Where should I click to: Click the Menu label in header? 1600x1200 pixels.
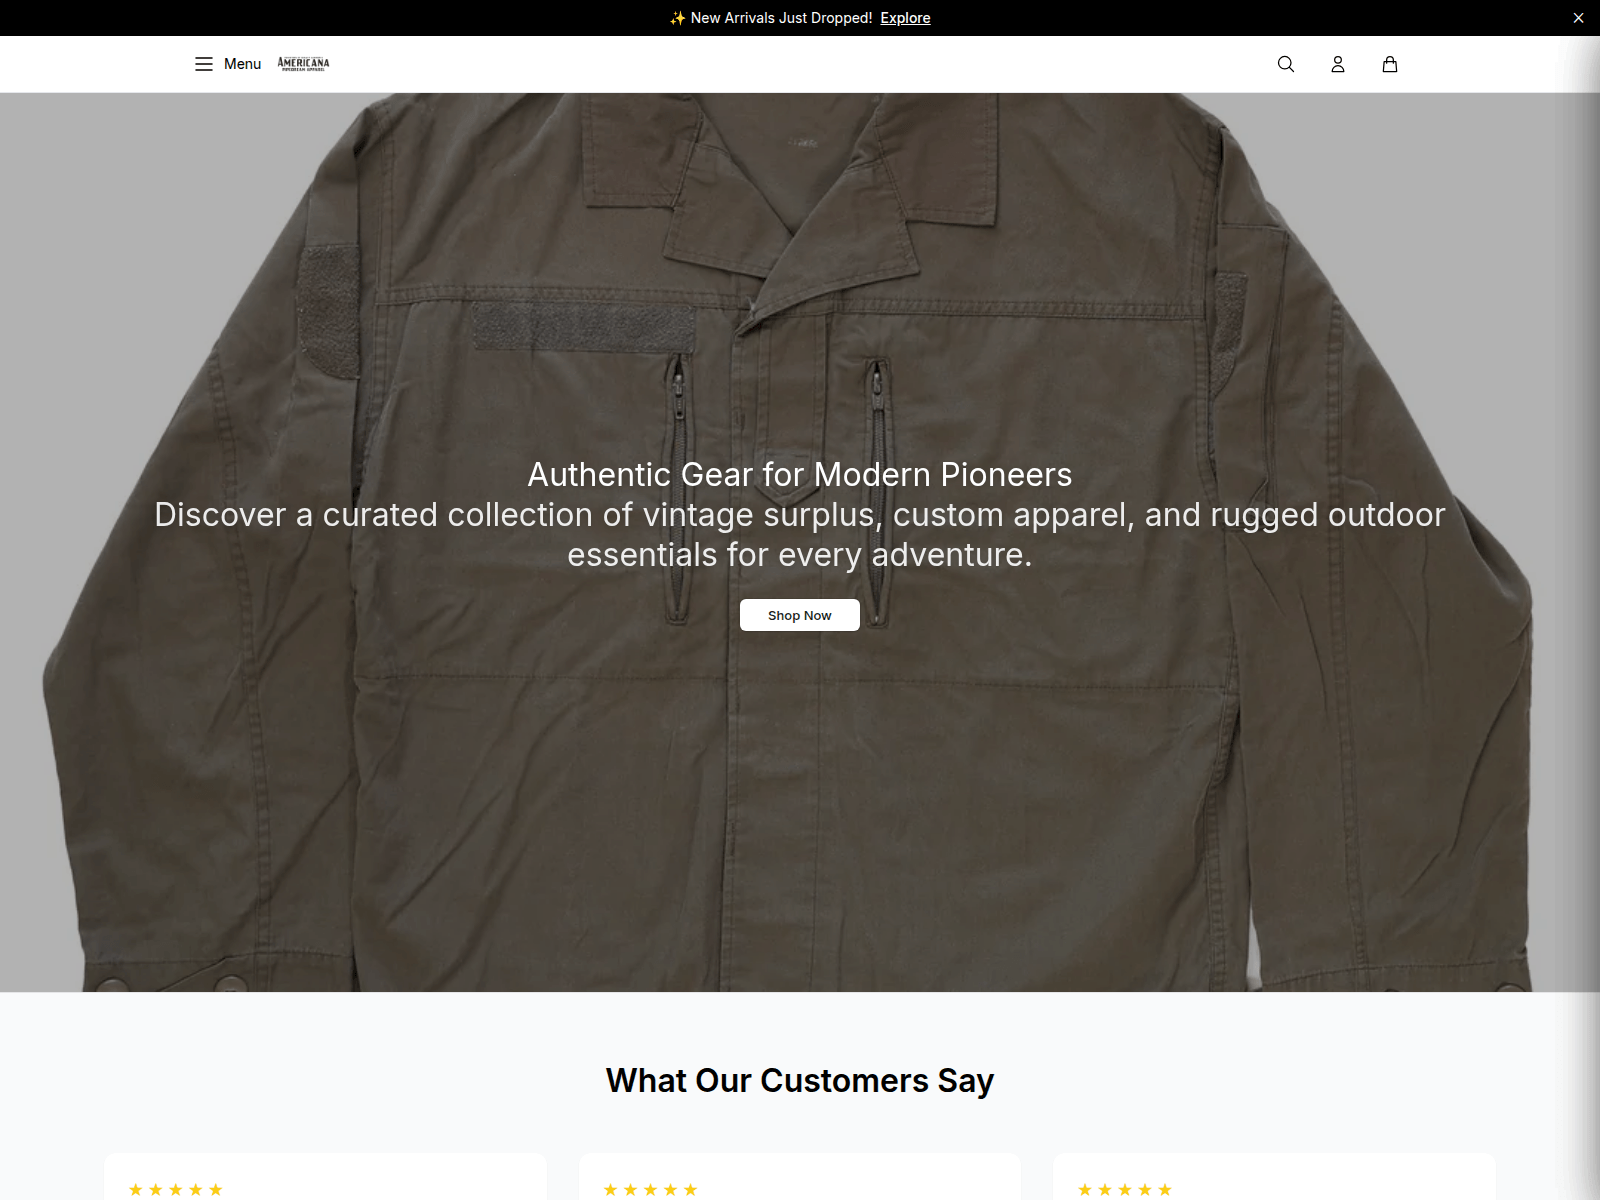coord(242,64)
